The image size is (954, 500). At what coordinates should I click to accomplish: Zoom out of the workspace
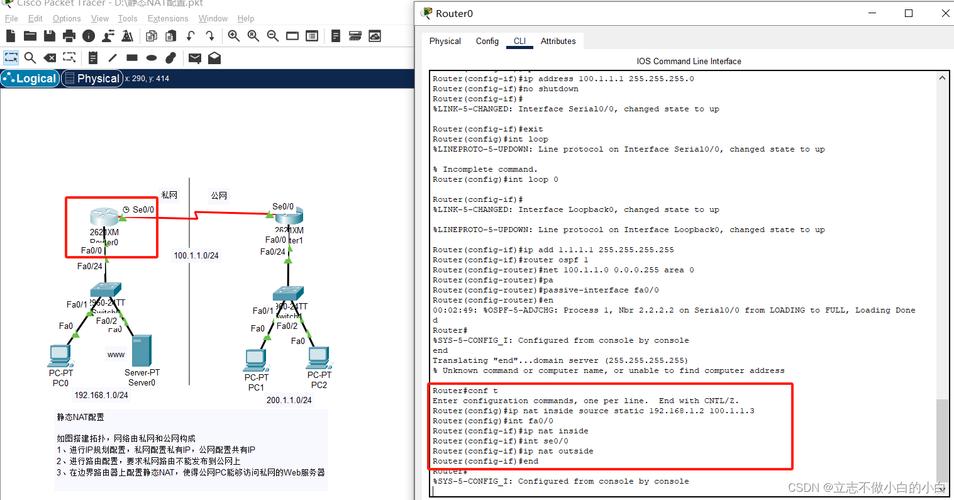[273, 36]
